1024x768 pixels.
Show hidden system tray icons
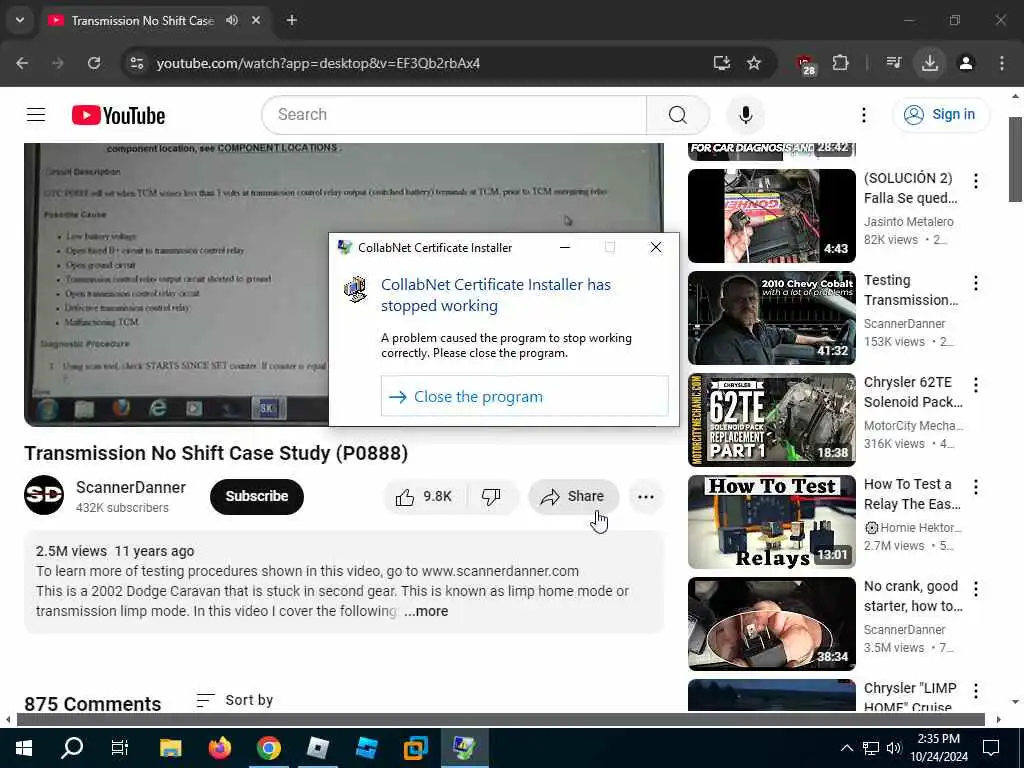pyautogui.click(x=846, y=748)
